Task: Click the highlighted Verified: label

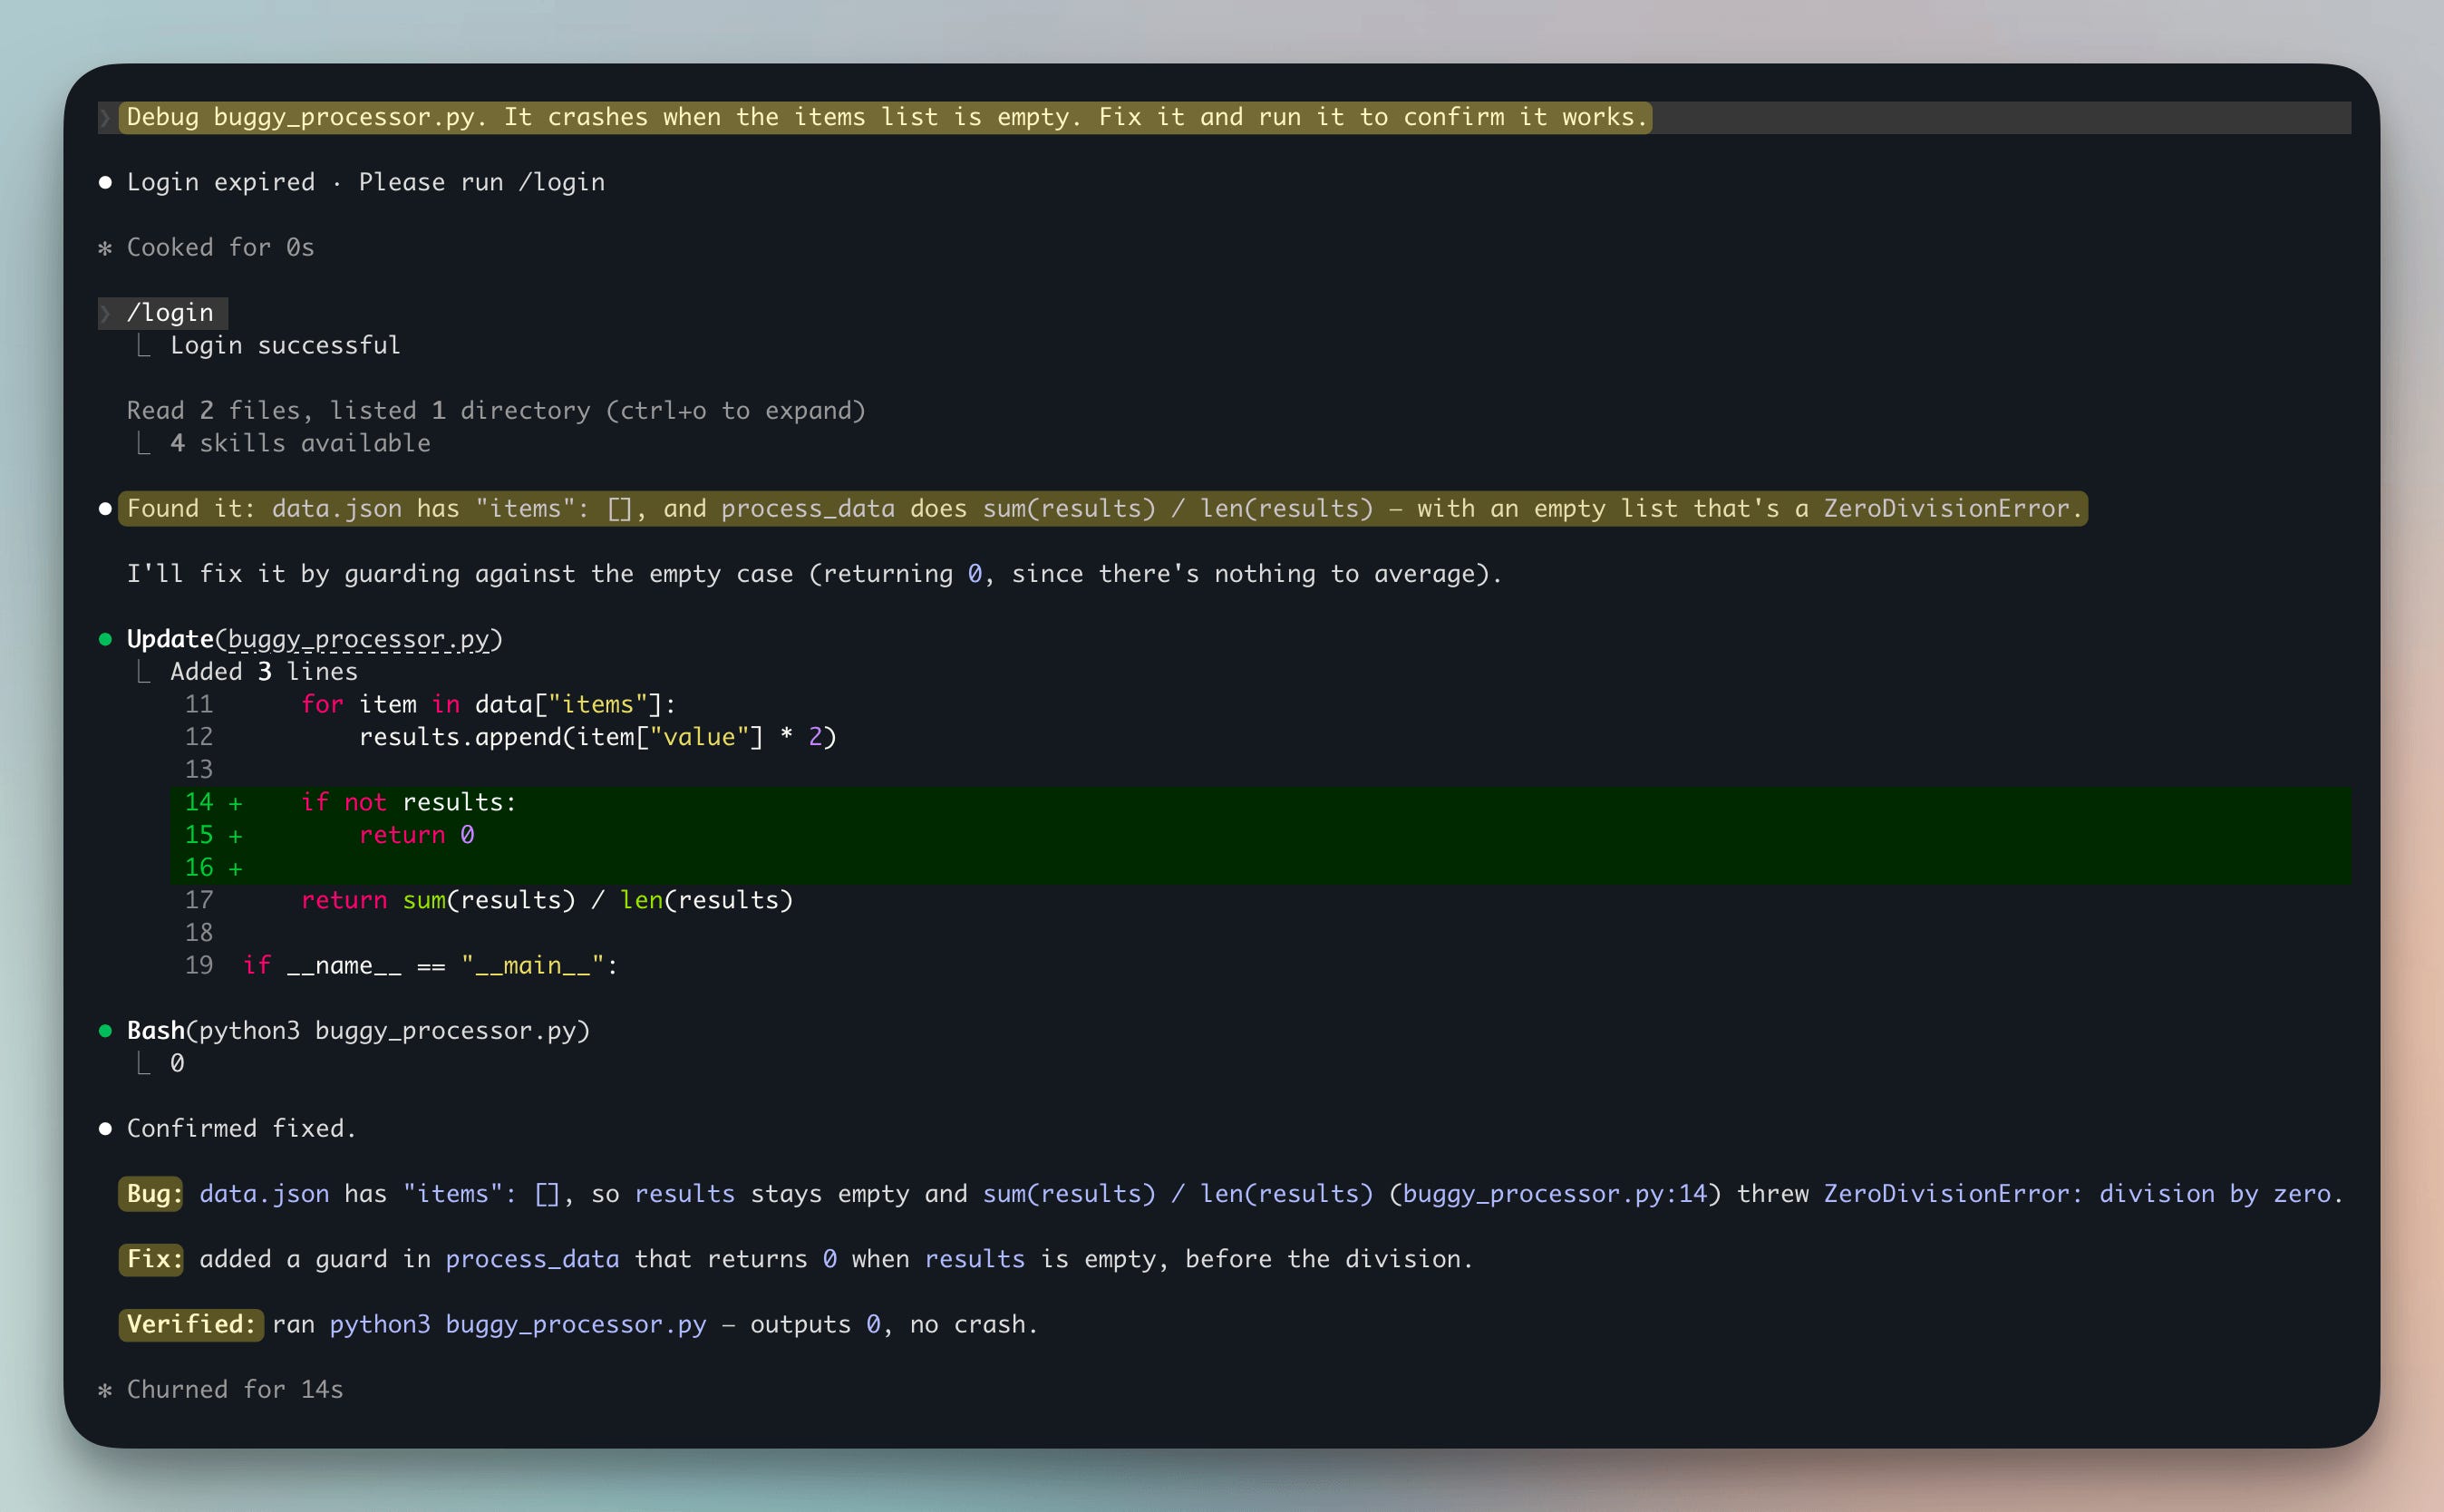Action: click(191, 1325)
